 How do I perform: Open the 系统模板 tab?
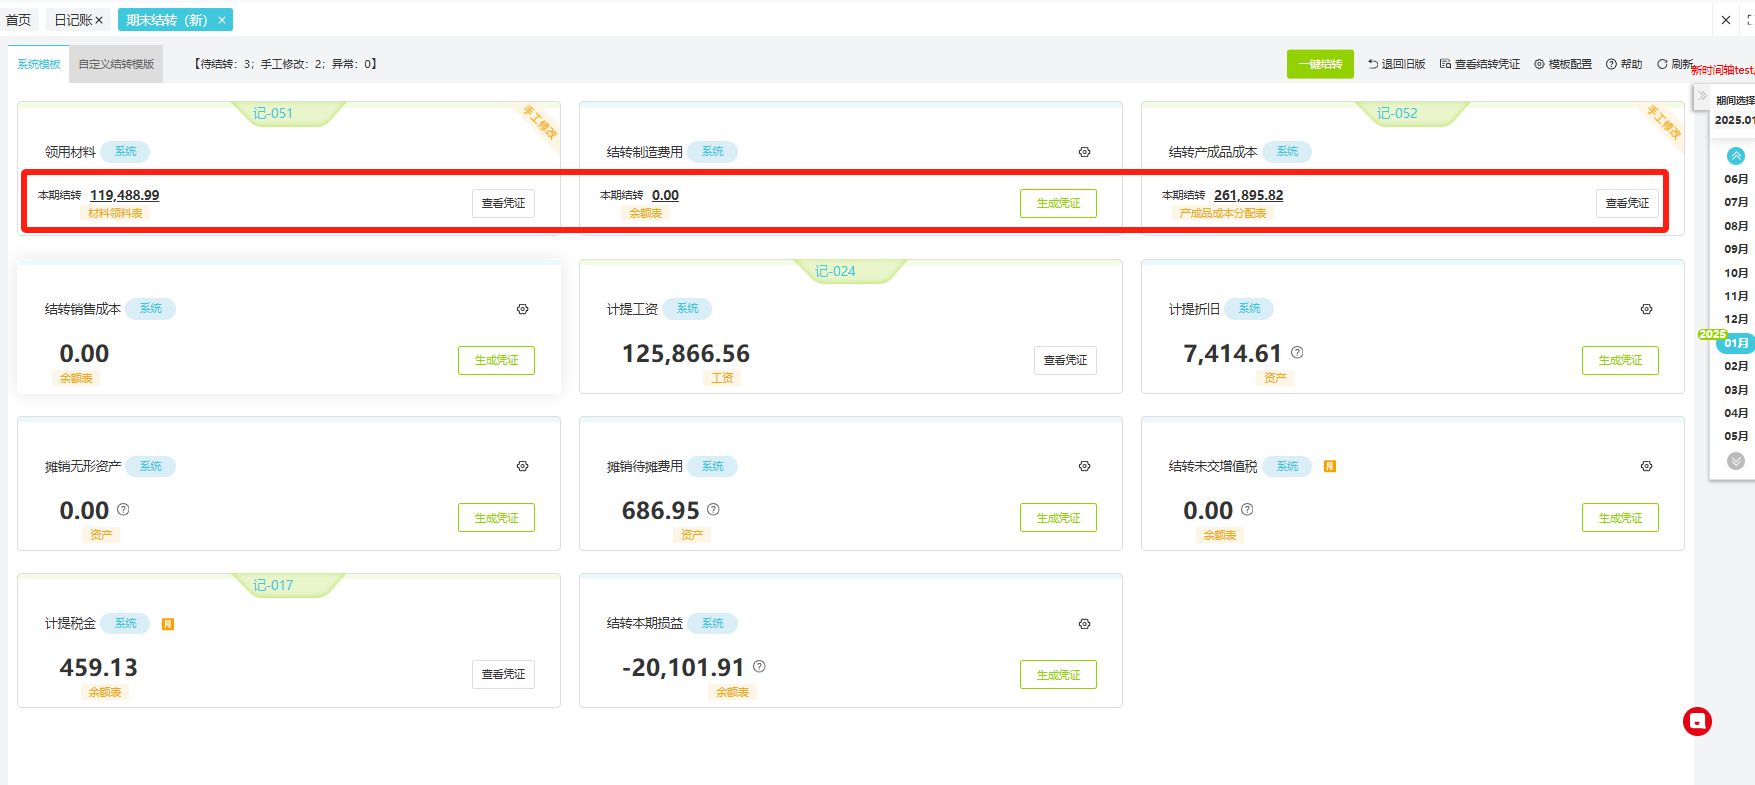click(39, 64)
